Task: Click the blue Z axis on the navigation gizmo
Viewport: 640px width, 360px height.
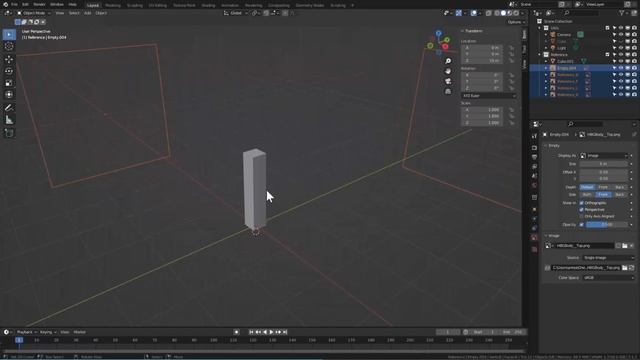Action: tap(438, 33)
